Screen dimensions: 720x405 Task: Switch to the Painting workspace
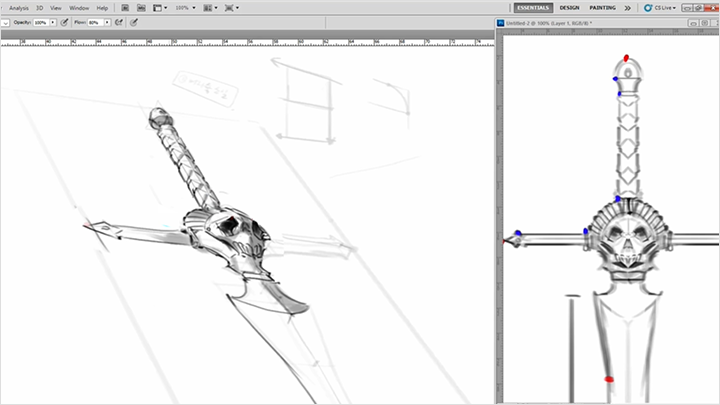click(602, 8)
